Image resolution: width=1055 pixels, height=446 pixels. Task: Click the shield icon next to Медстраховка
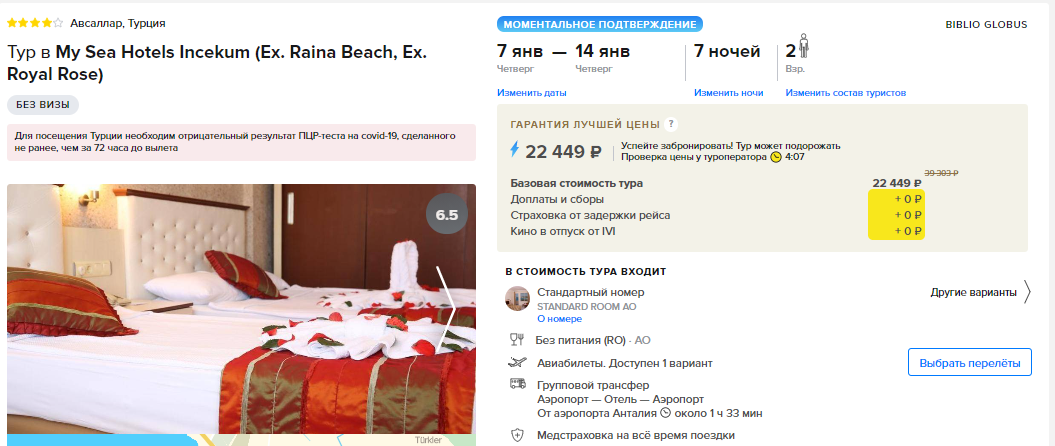[517, 435]
